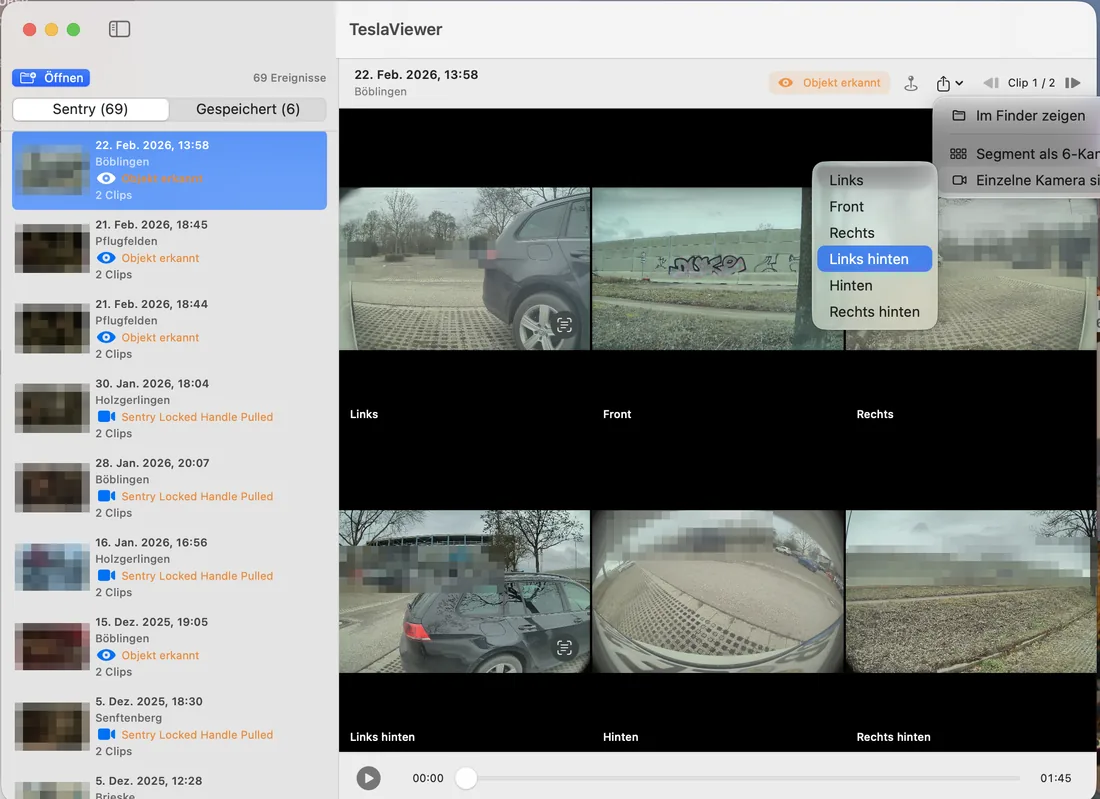1100x799 pixels.
Task: Choose Segment als 6-Kamera export entry
Action: (x=1019, y=154)
